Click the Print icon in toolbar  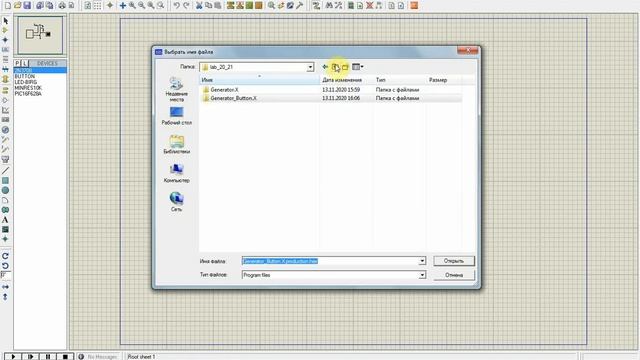pos(62,5)
